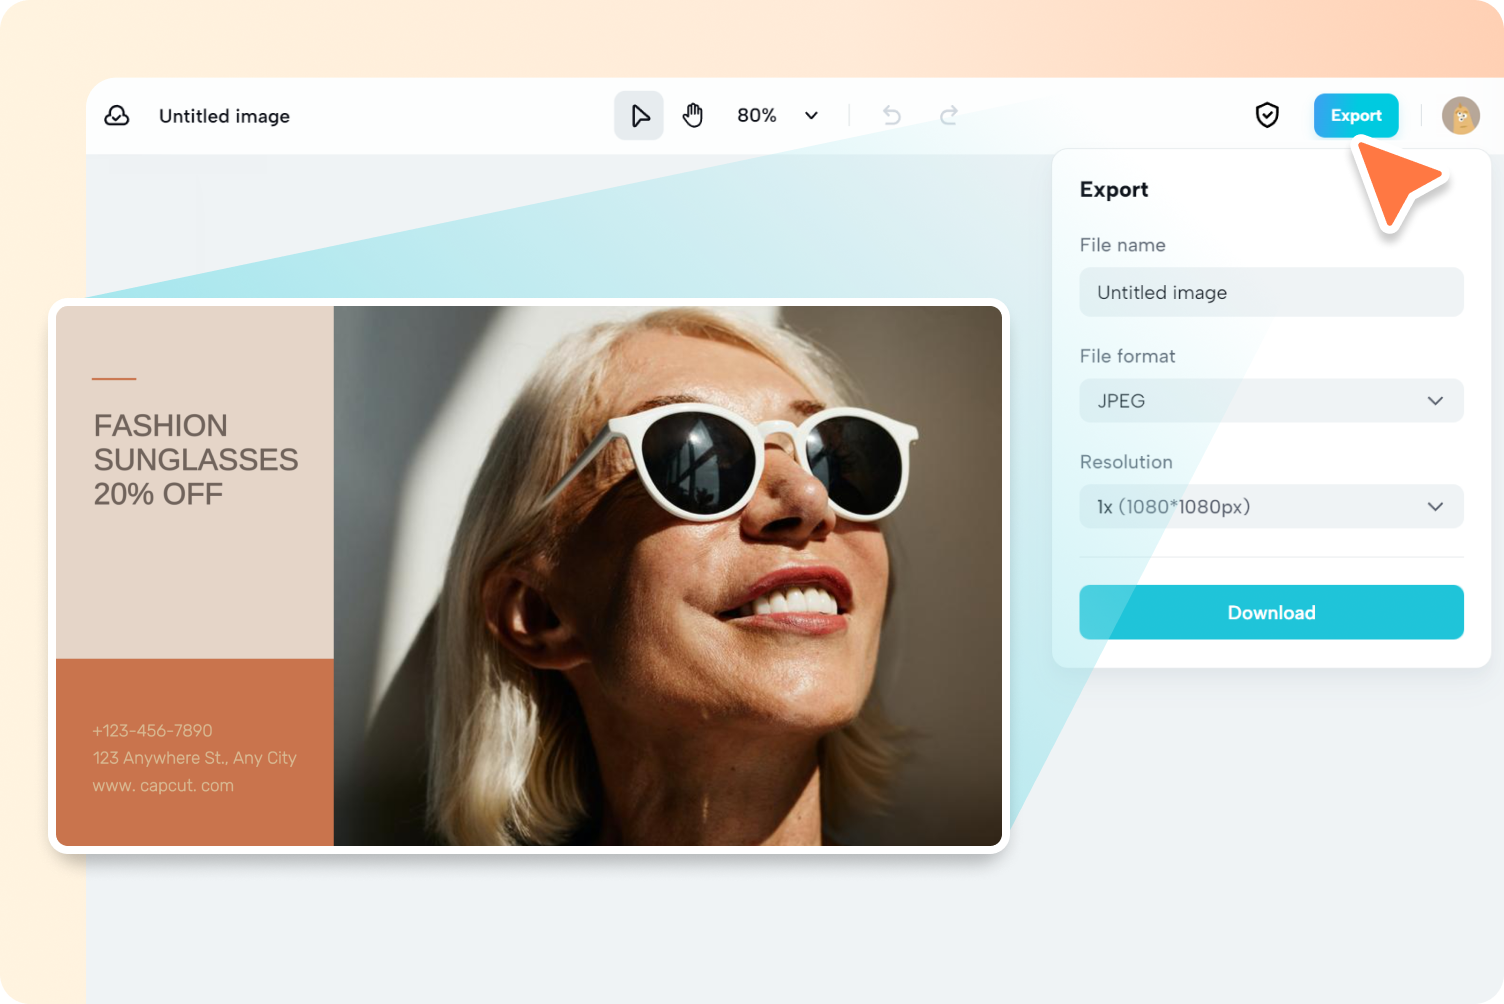Expand the Resolution 1x dropdown
The image size is (1504, 1004).
click(1271, 507)
